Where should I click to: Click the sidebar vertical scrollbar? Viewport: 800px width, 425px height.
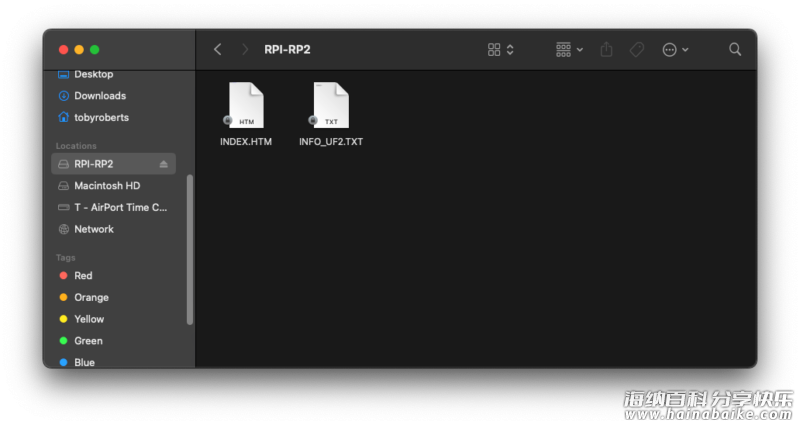pos(190,249)
